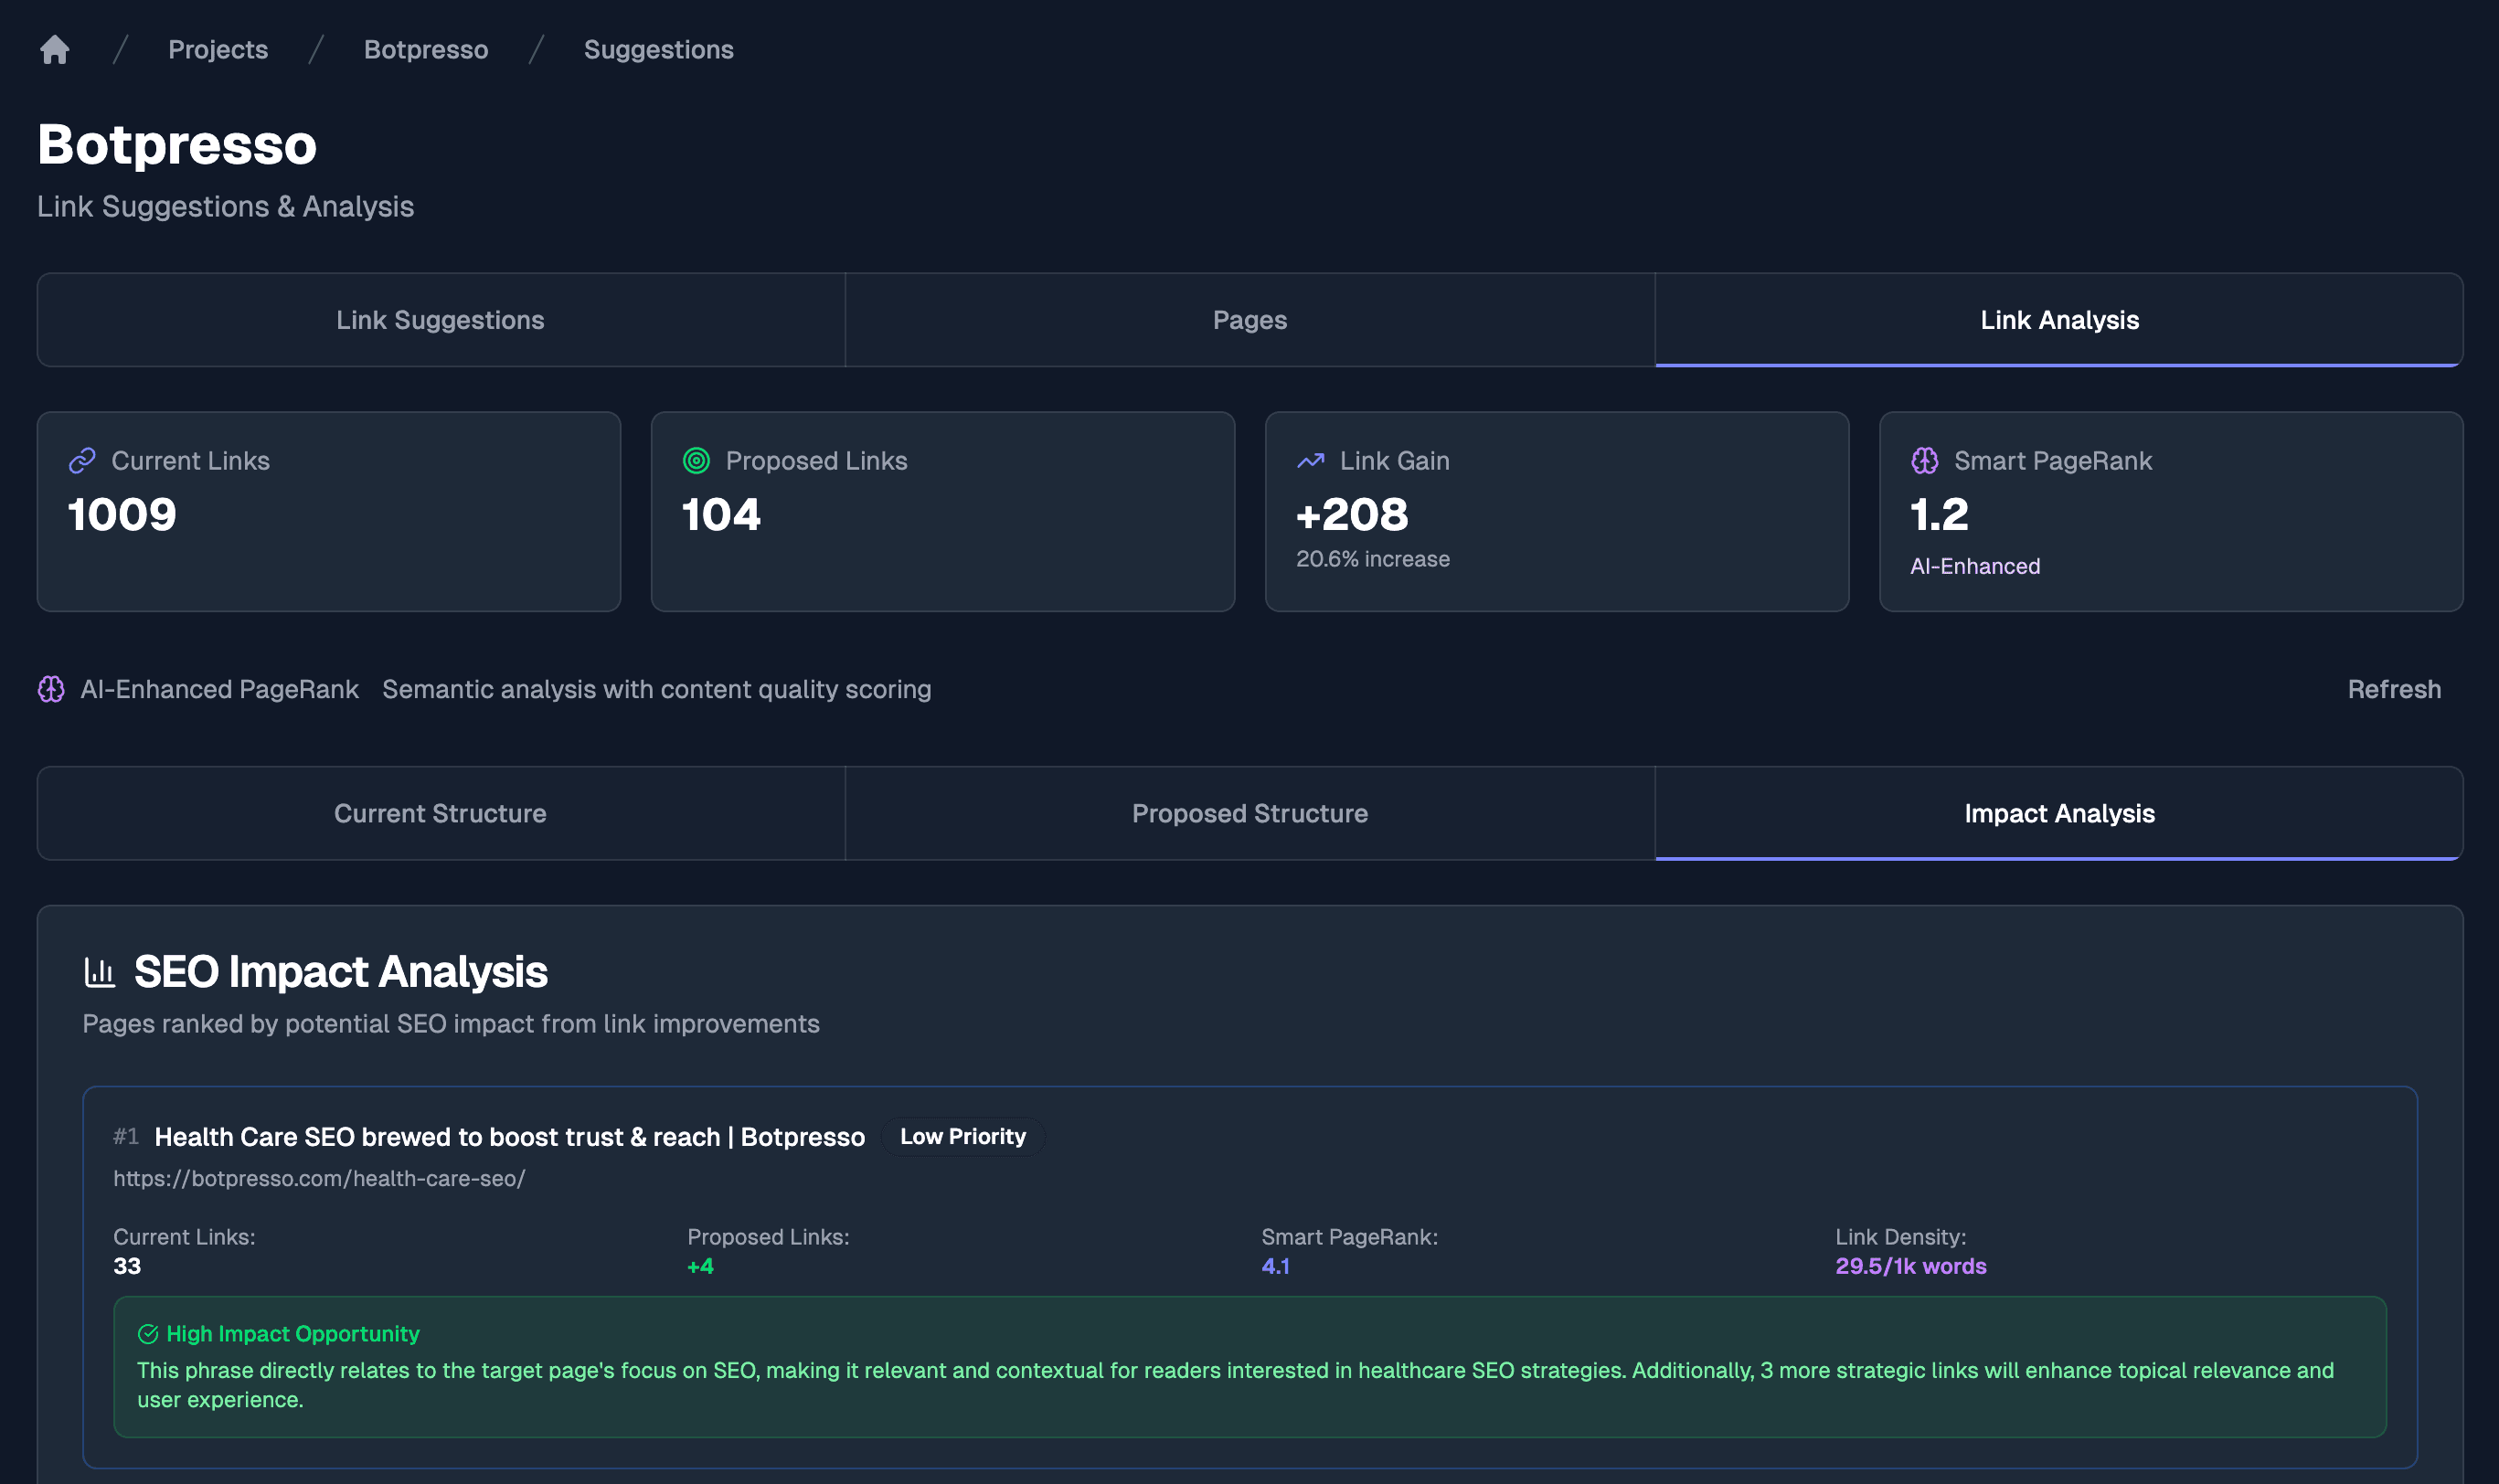This screenshot has width=2499, height=1484.
Task: Click the bar chart icon beside SEO Impact Analysis
Action: (100, 970)
